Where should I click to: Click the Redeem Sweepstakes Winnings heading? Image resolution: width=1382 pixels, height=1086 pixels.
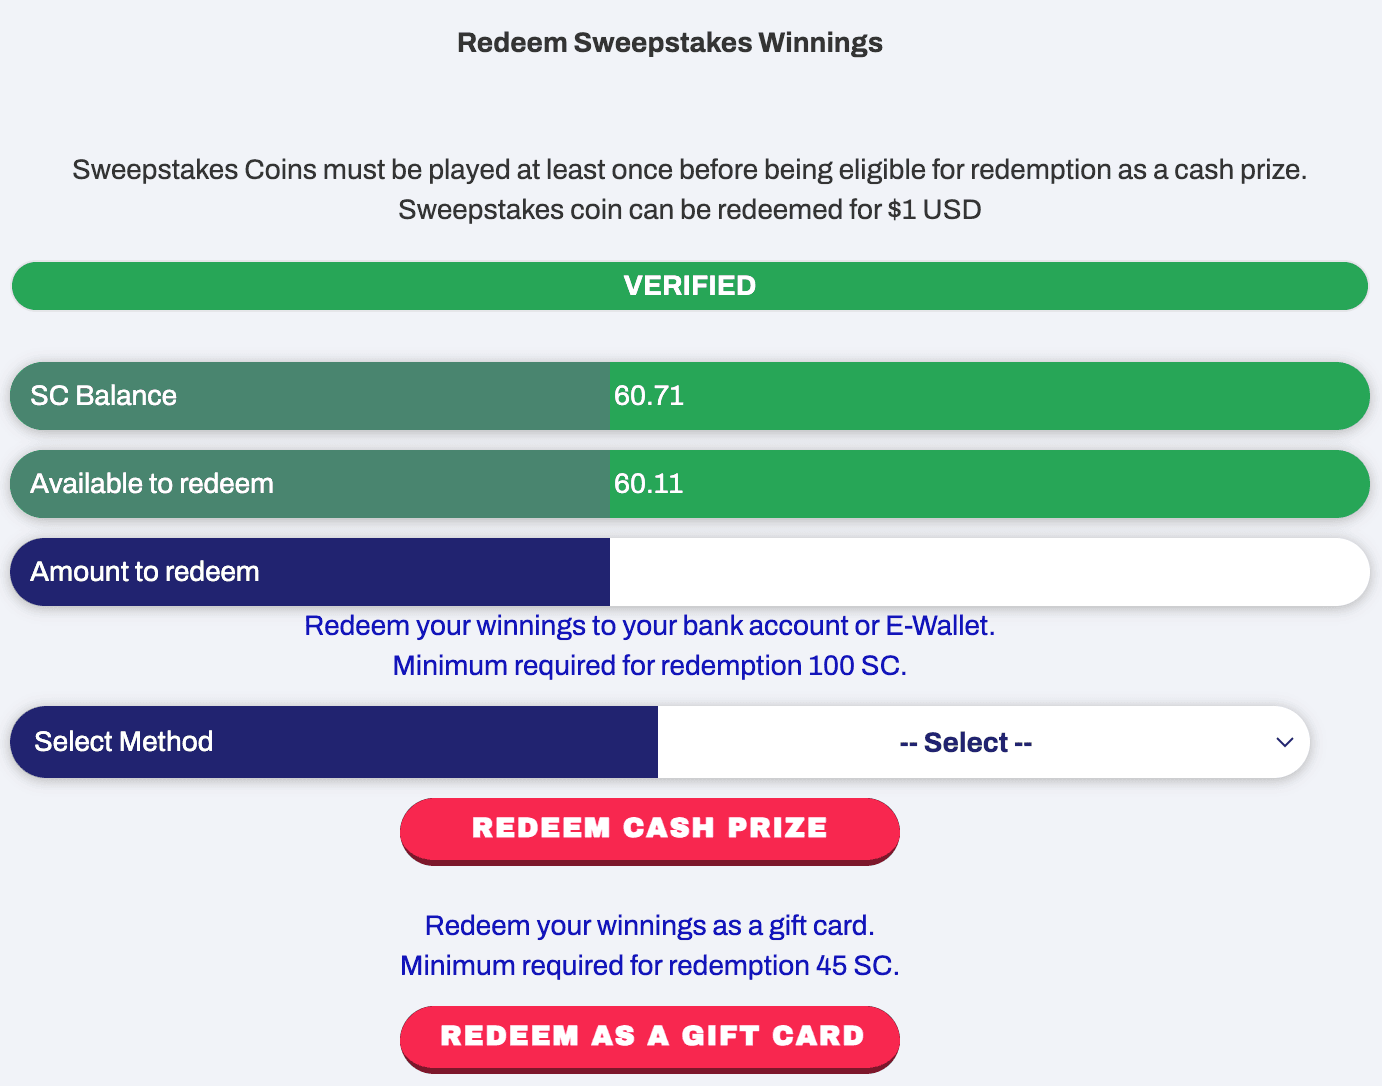click(670, 42)
